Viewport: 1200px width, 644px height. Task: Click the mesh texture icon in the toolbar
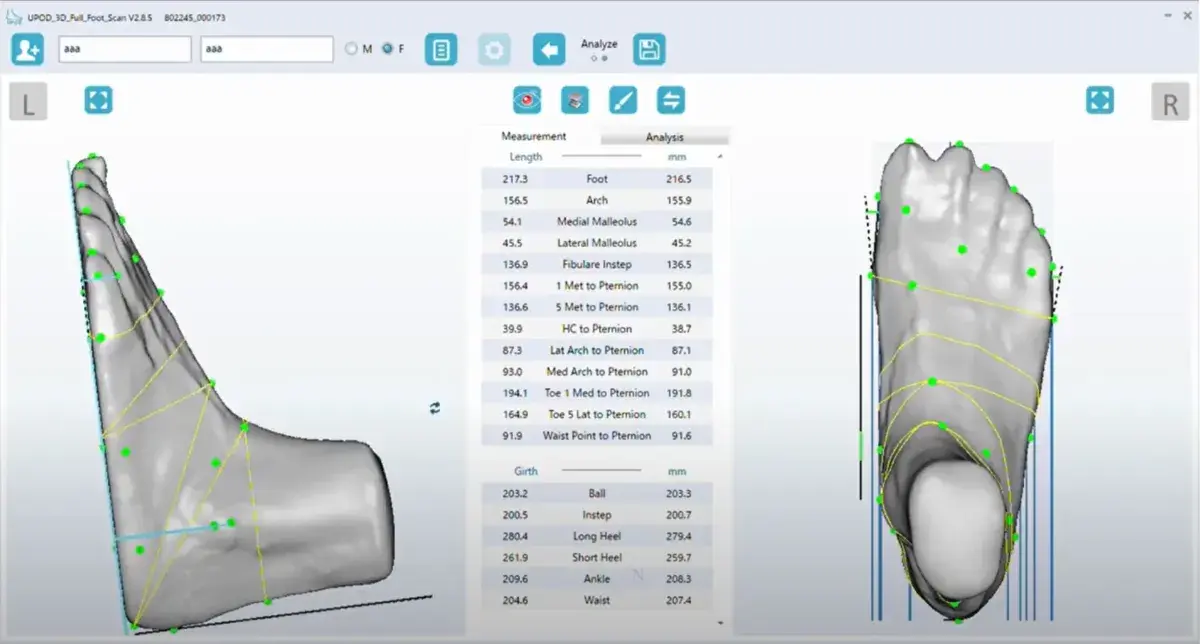click(x=573, y=99)
